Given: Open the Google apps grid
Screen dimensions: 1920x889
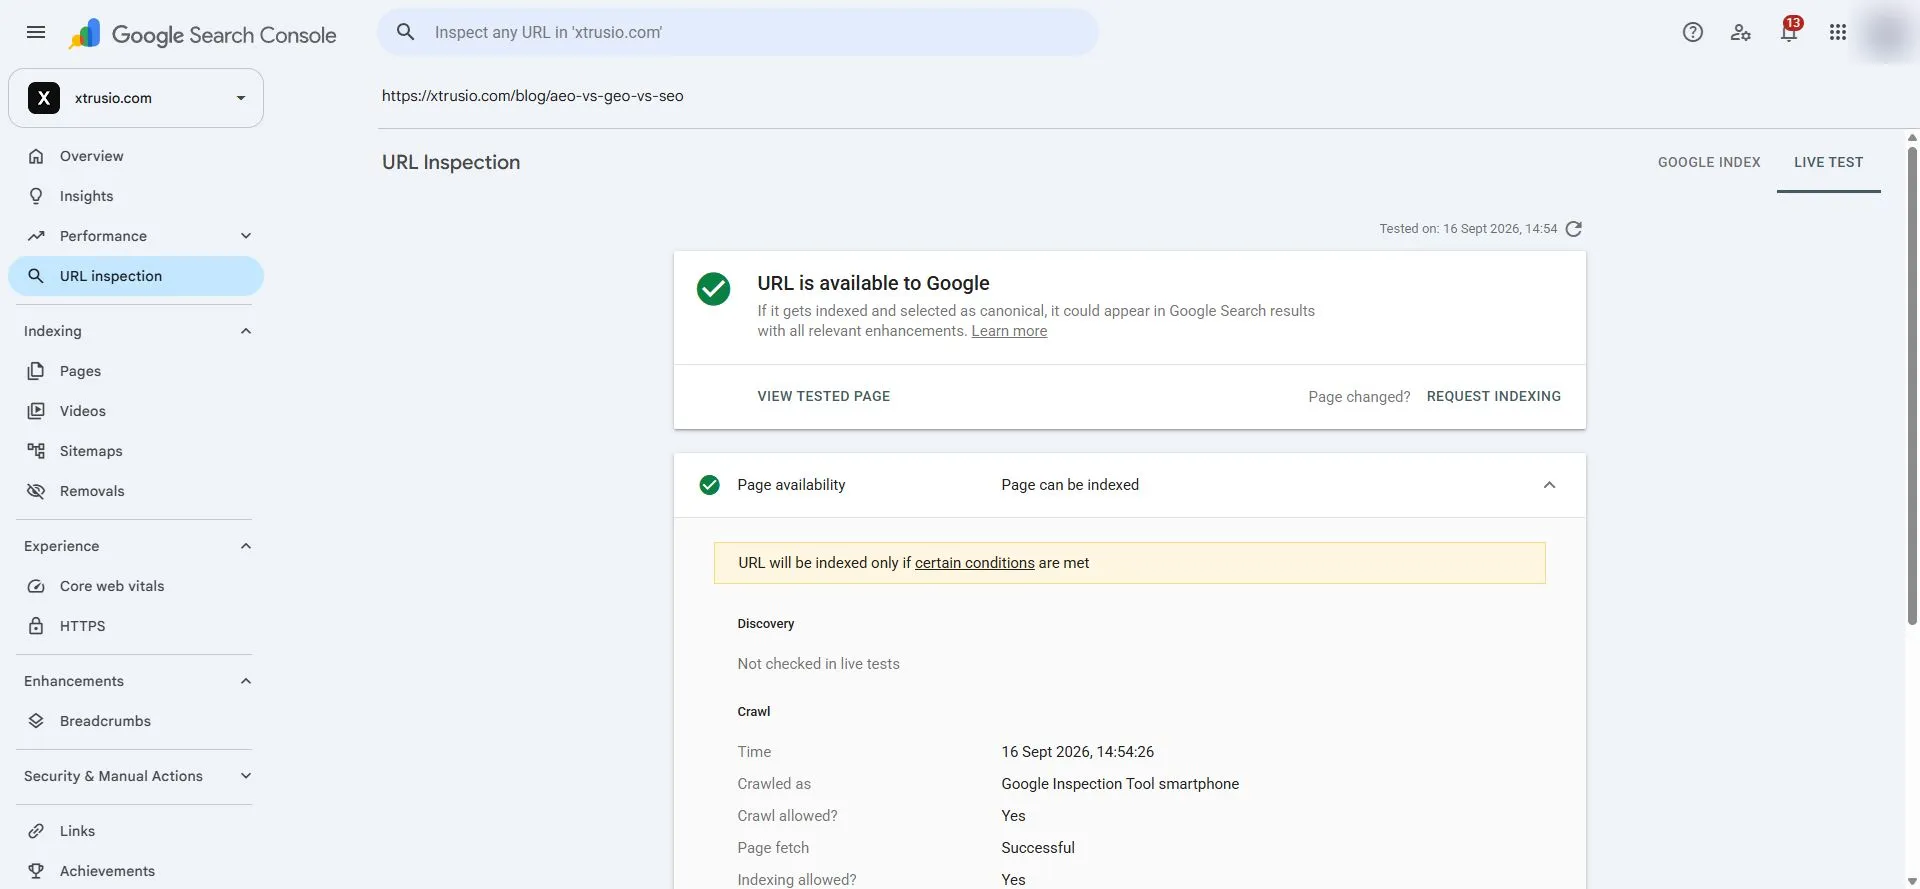Looking at the screenshot, I should [x=1838, y=32].
